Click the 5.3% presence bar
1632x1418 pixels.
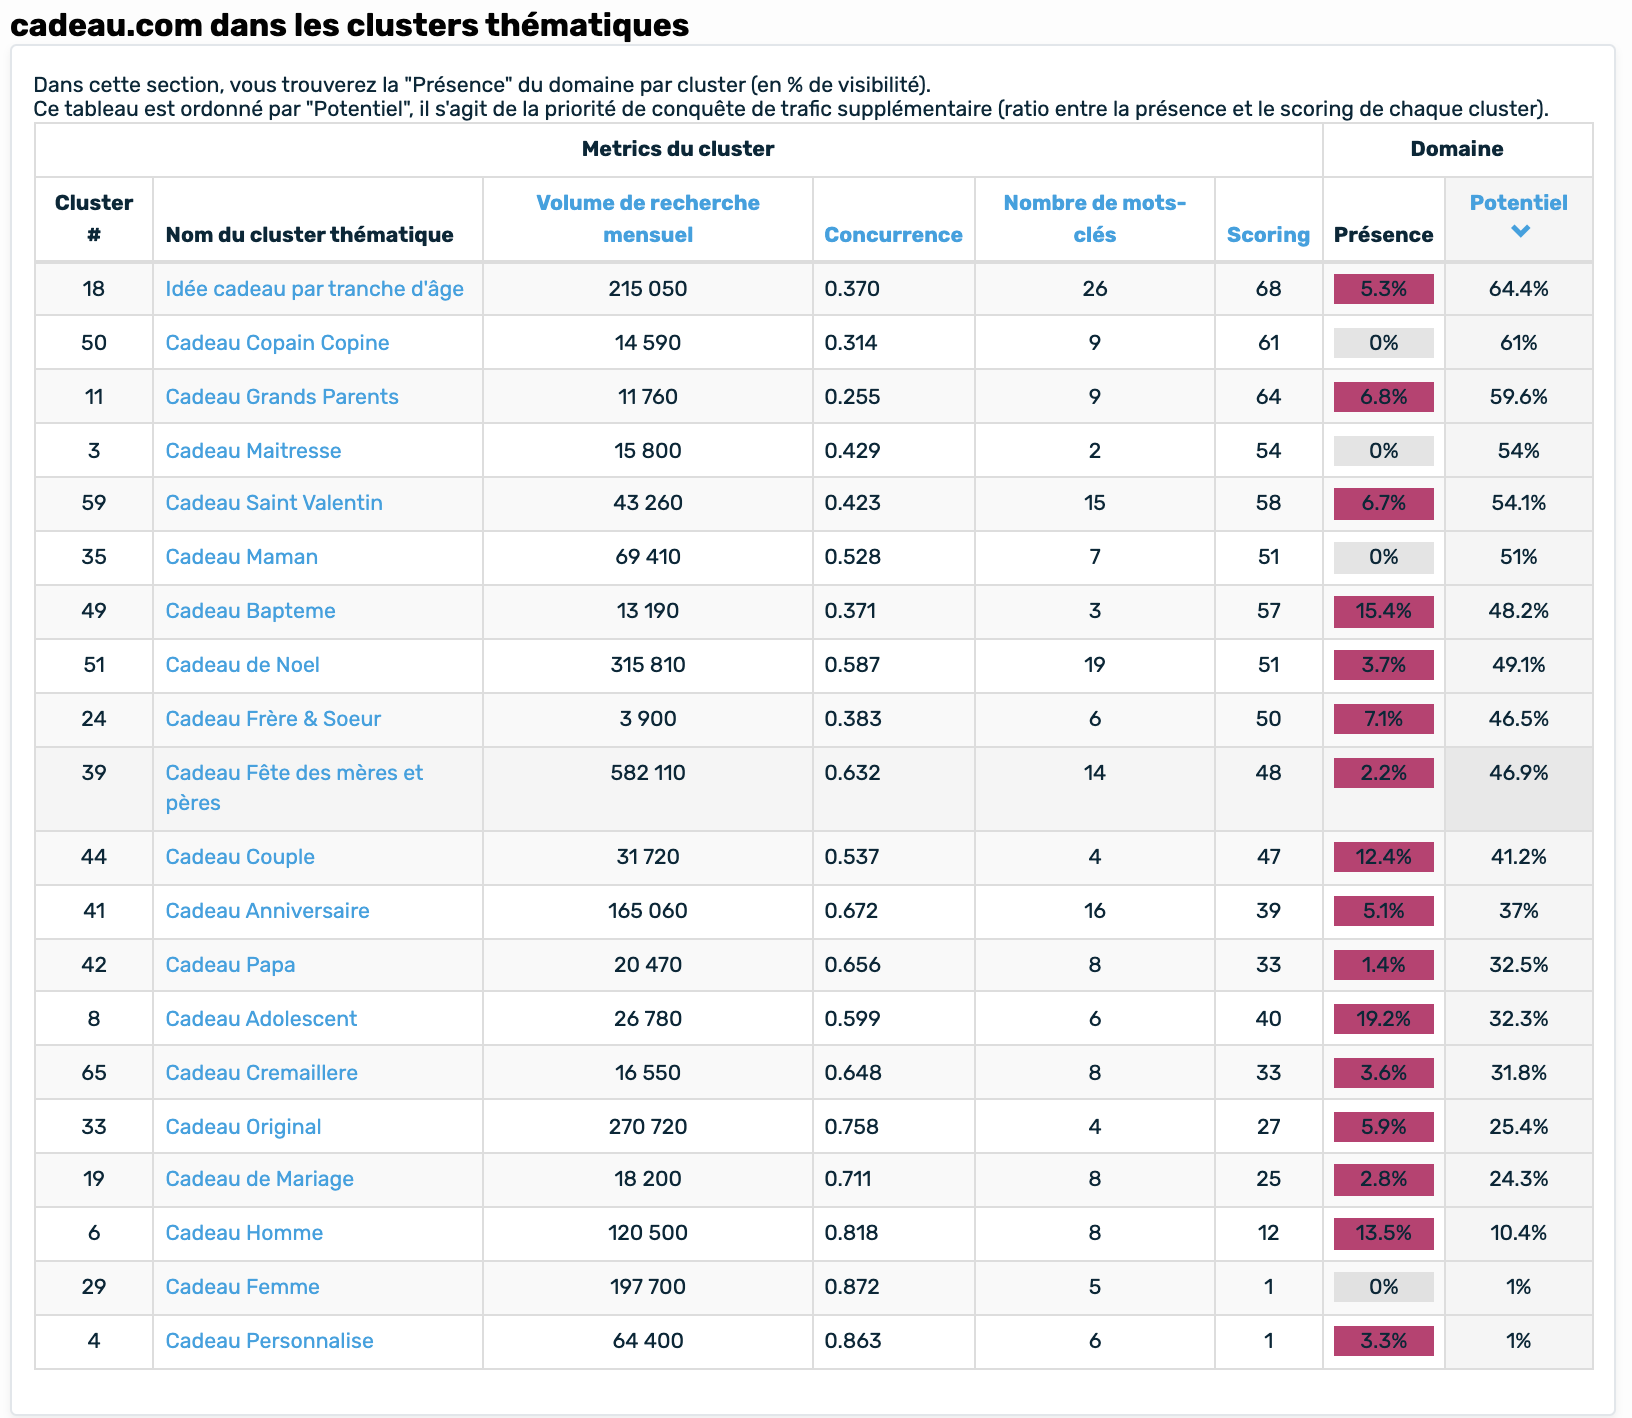1384,289
